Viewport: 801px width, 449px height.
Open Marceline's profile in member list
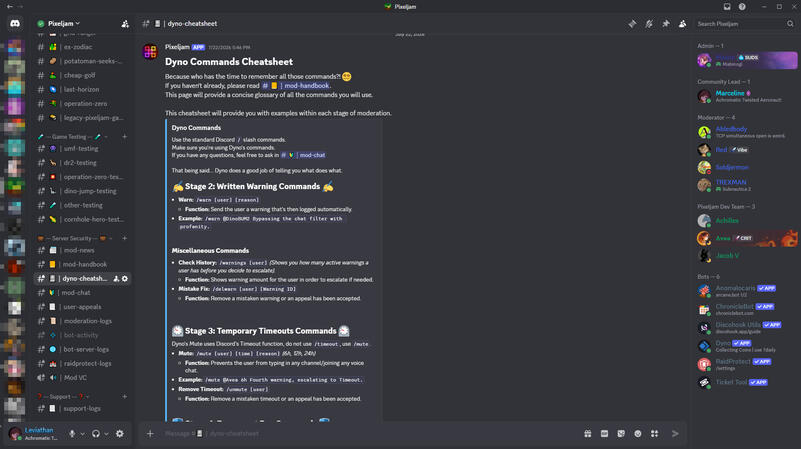pos(746,96)
